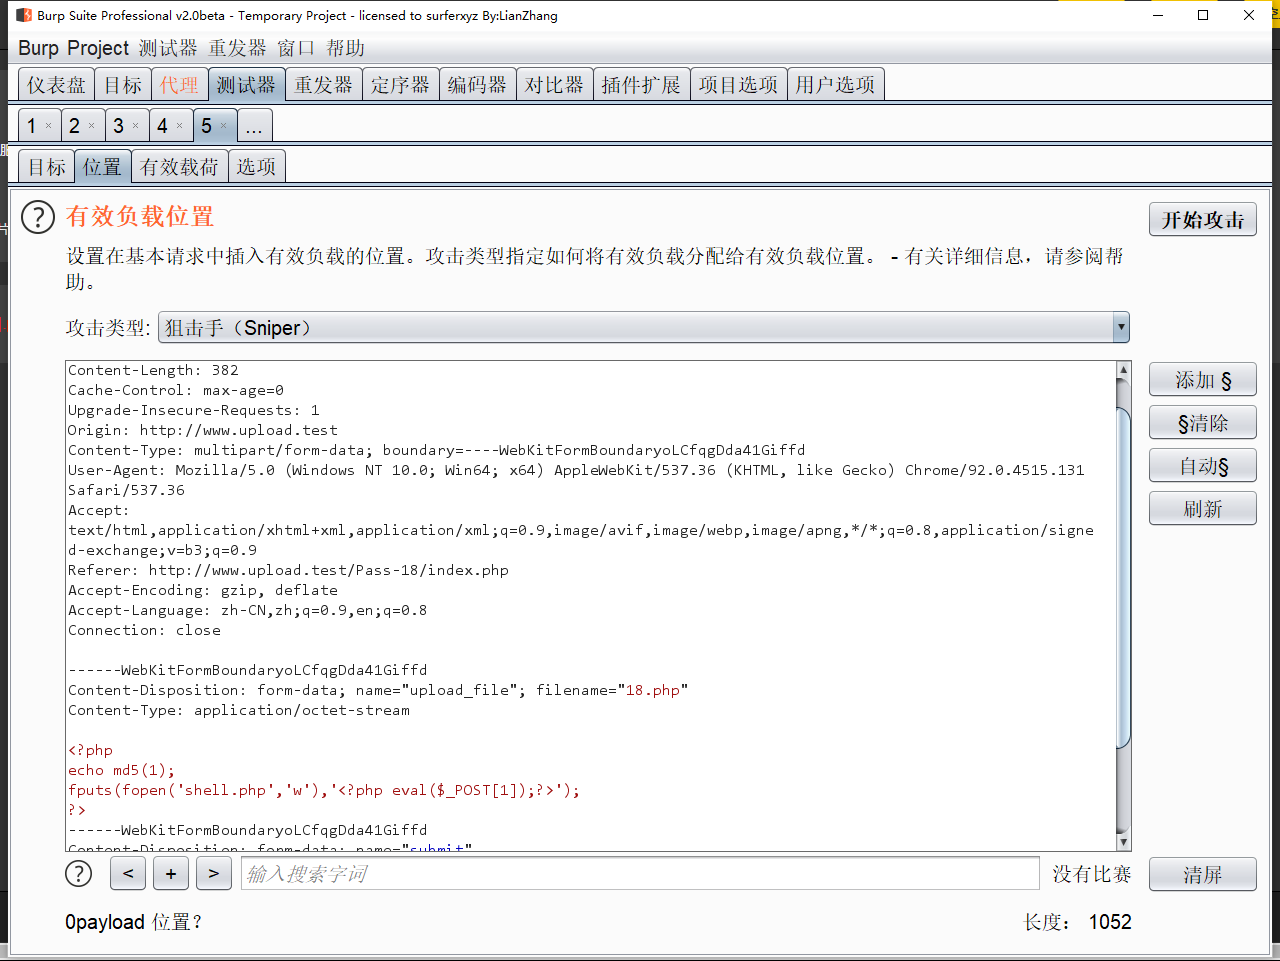This screenshot has width=1280, height=961.
Task: Switch to the 用户选项 tab
Action: 835,85
